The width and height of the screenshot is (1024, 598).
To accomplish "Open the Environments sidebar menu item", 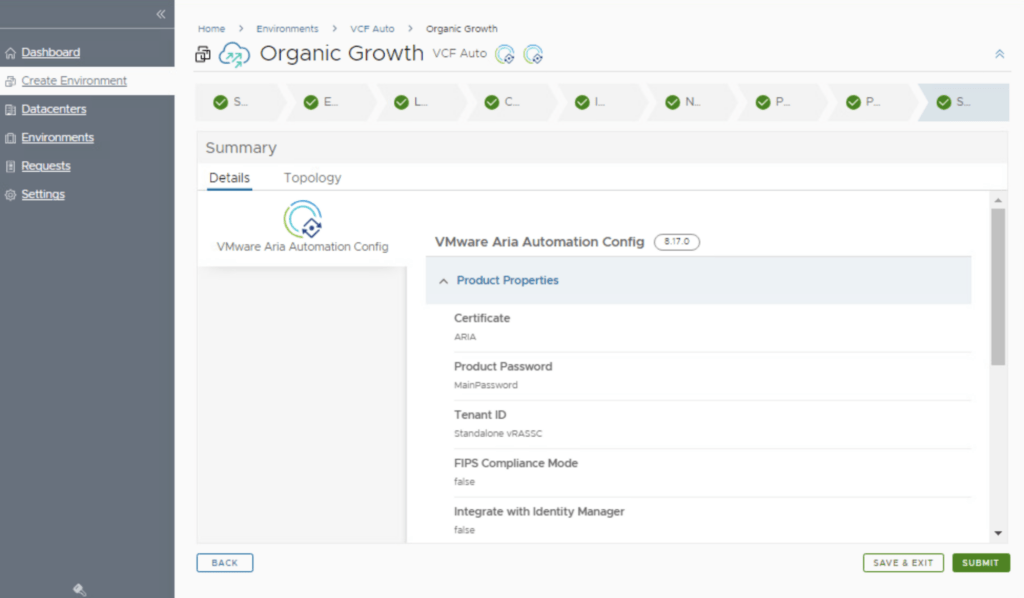I will coord(57,138).
